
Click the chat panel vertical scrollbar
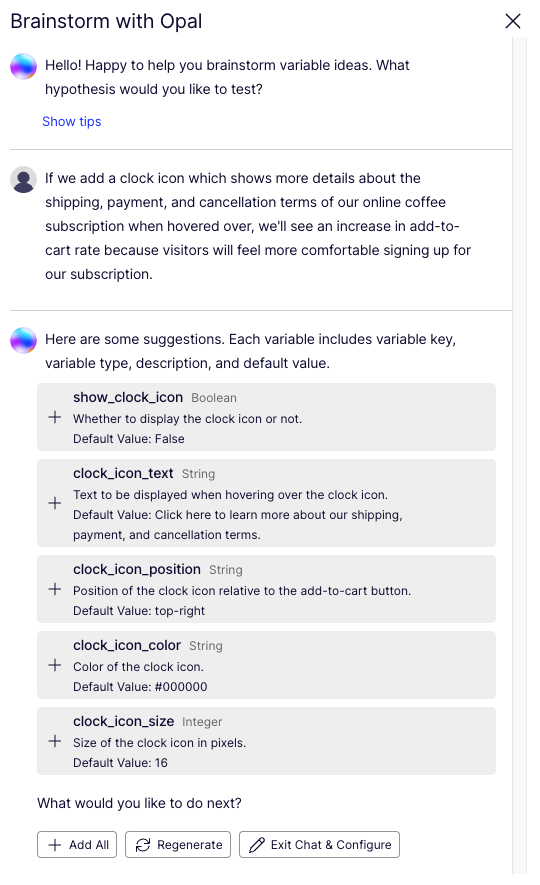click(519, 455)
